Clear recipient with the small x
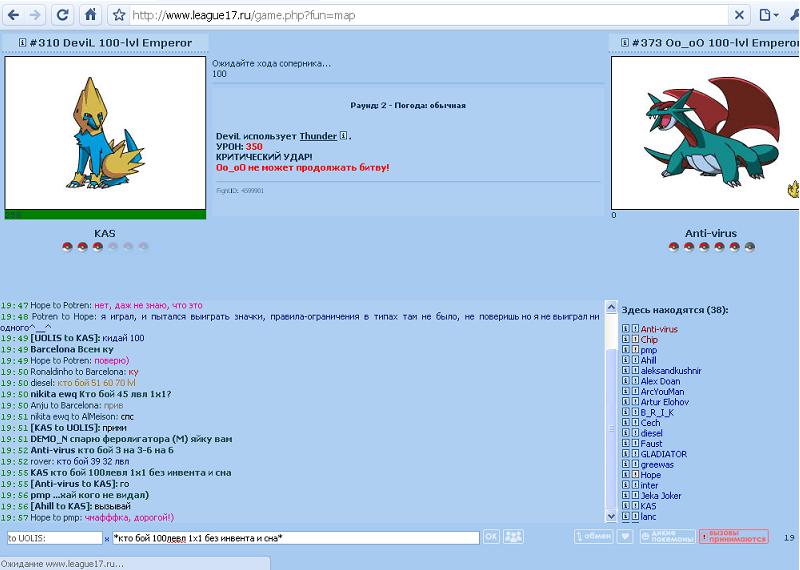This screenshot has width=800, height=570. [107, 538]
